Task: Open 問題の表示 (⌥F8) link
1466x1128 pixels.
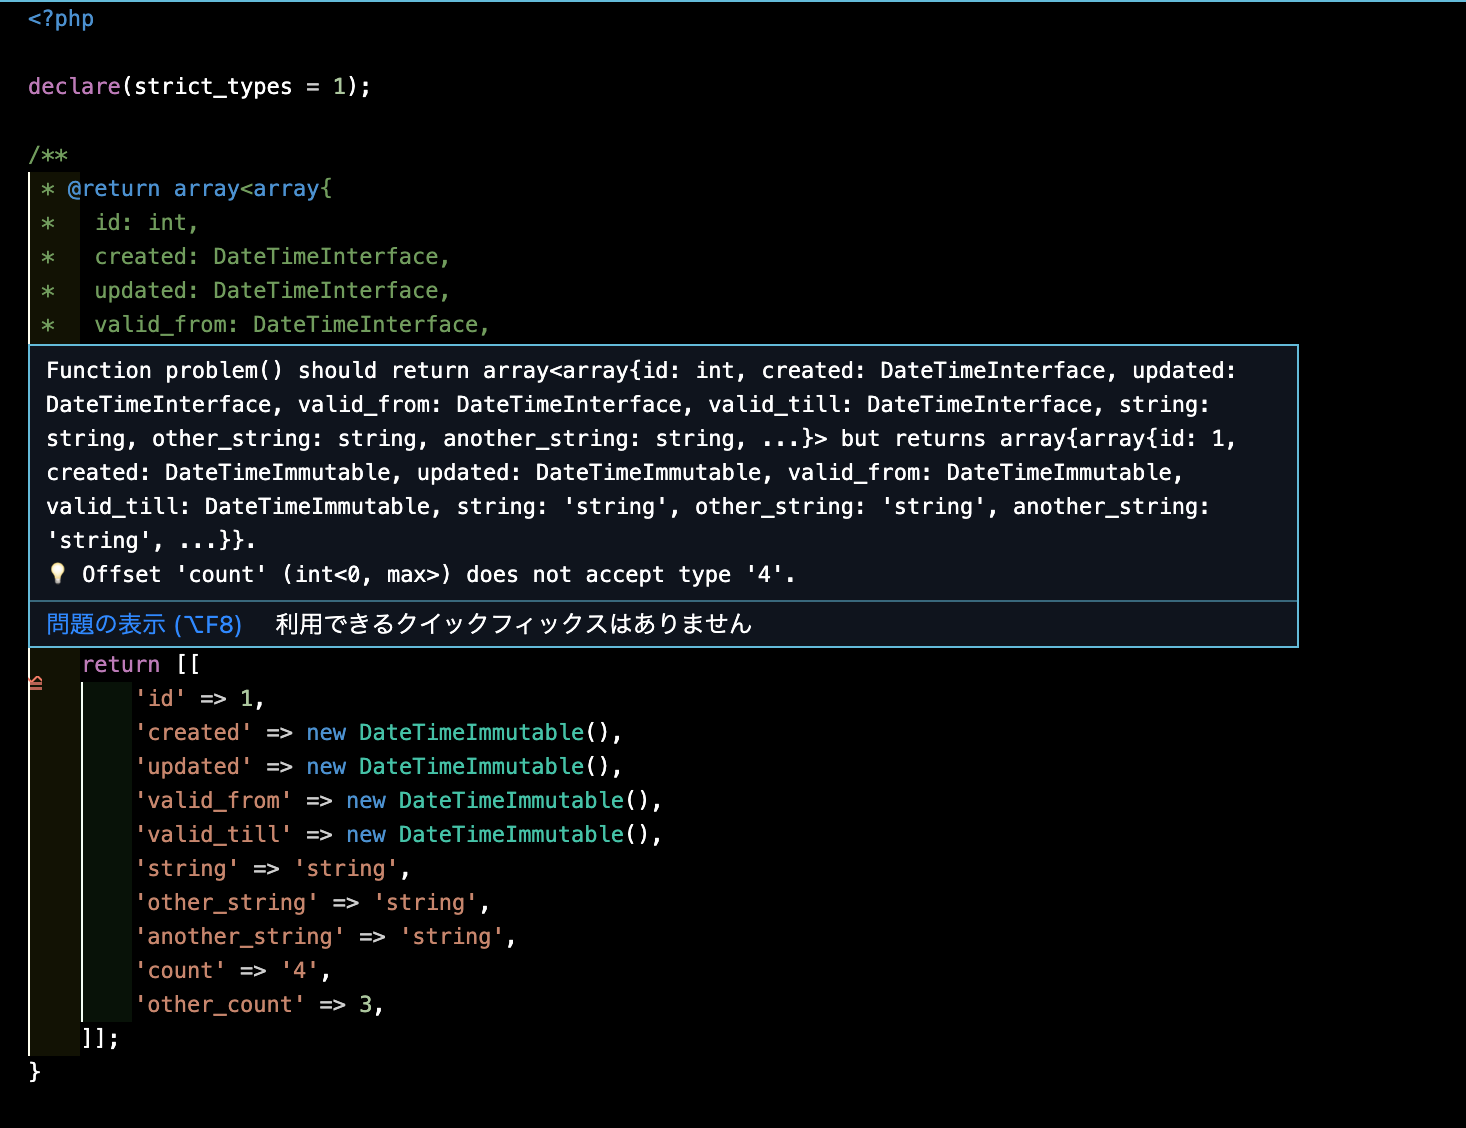Action: [x=144, y=624]
